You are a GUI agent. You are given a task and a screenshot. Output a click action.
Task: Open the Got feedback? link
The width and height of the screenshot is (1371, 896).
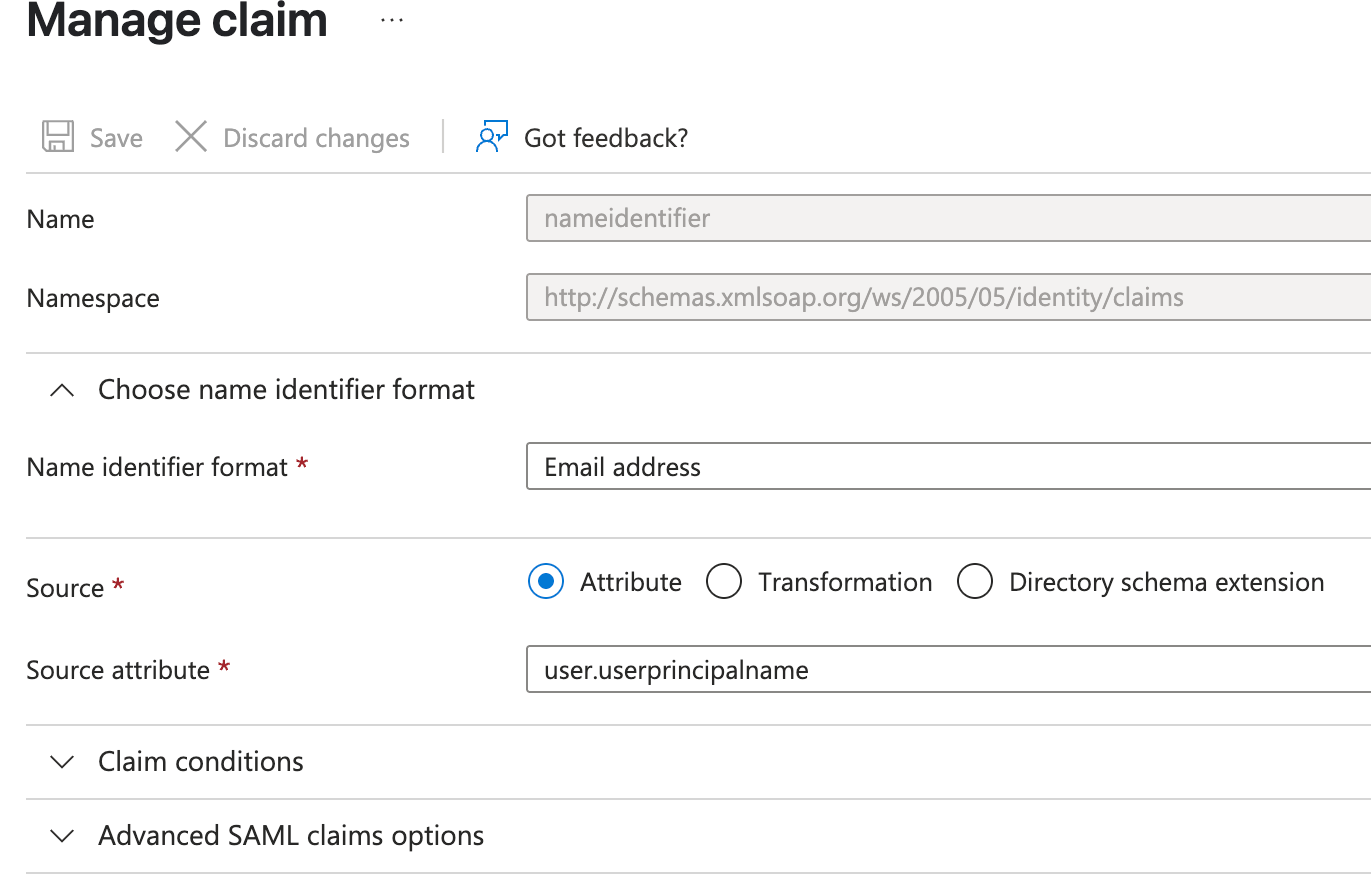click(605, 138)
